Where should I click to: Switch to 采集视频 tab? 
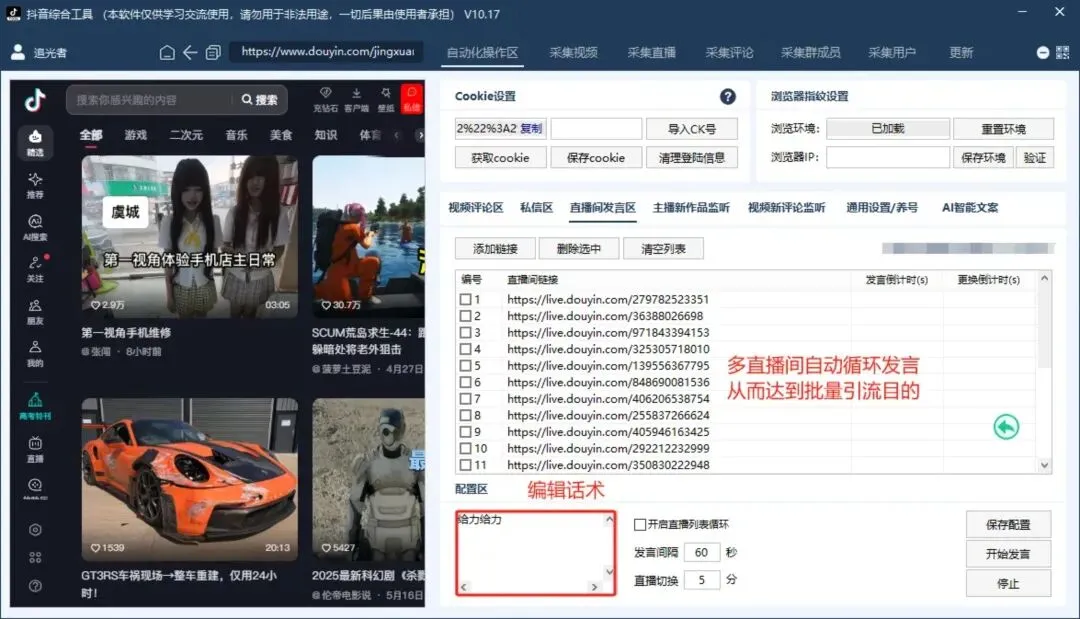click(x=573, y=53)
